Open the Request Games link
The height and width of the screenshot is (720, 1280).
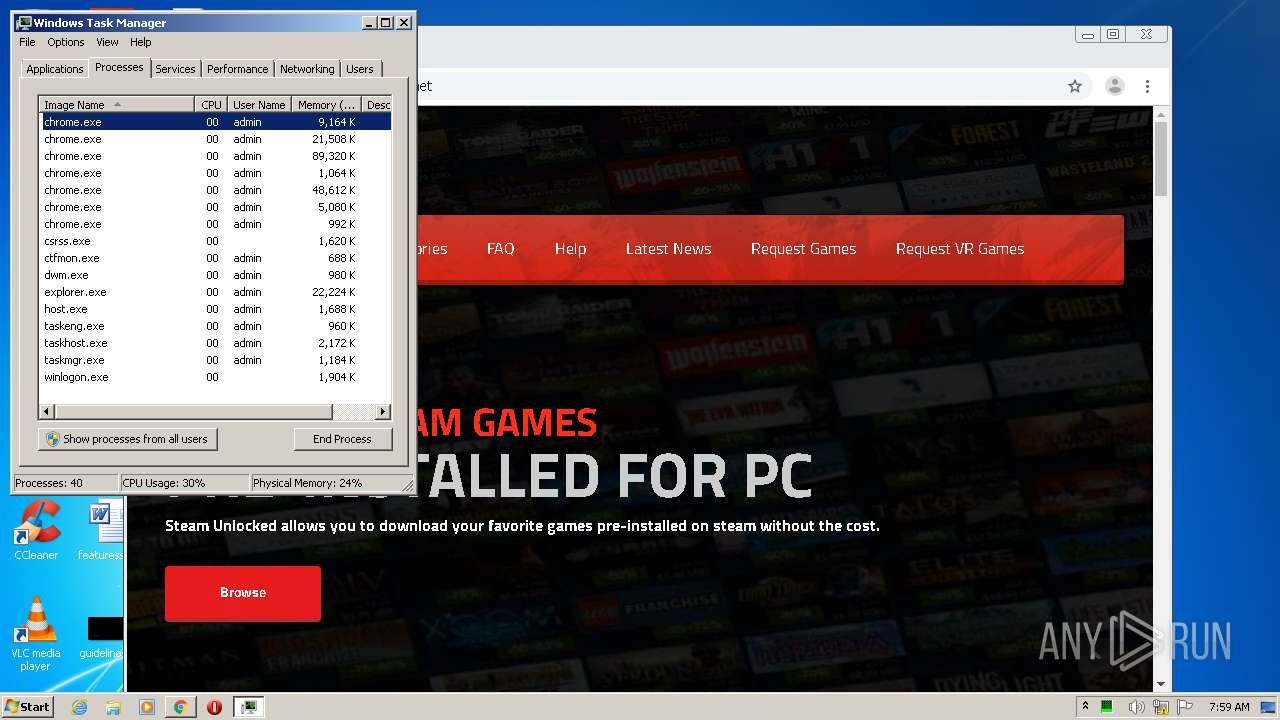tap(803, 249)
